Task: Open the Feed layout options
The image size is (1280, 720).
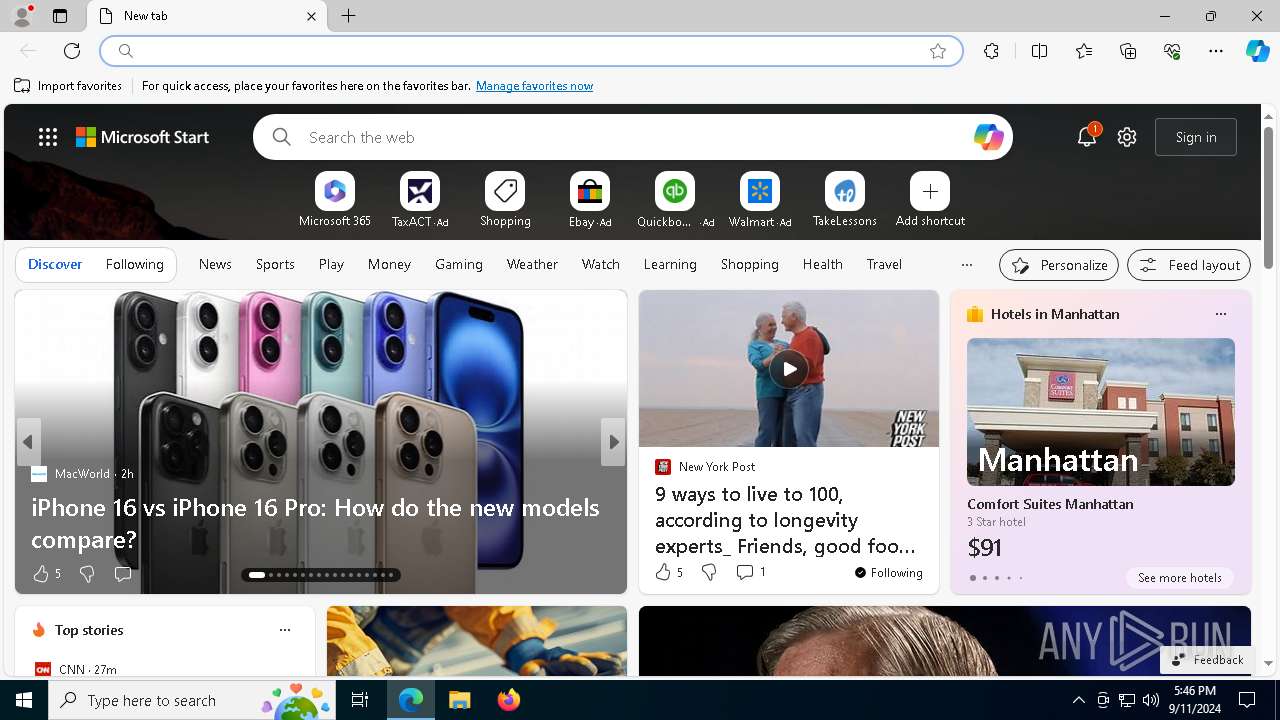Action: coord(1189,265)
